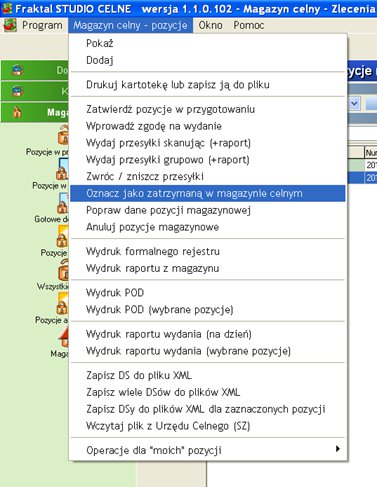Open the Gotowe do wydania padlock icon
Image resolution: width=377 pixels, height=487 pixels.
click(x=62, y=203)
